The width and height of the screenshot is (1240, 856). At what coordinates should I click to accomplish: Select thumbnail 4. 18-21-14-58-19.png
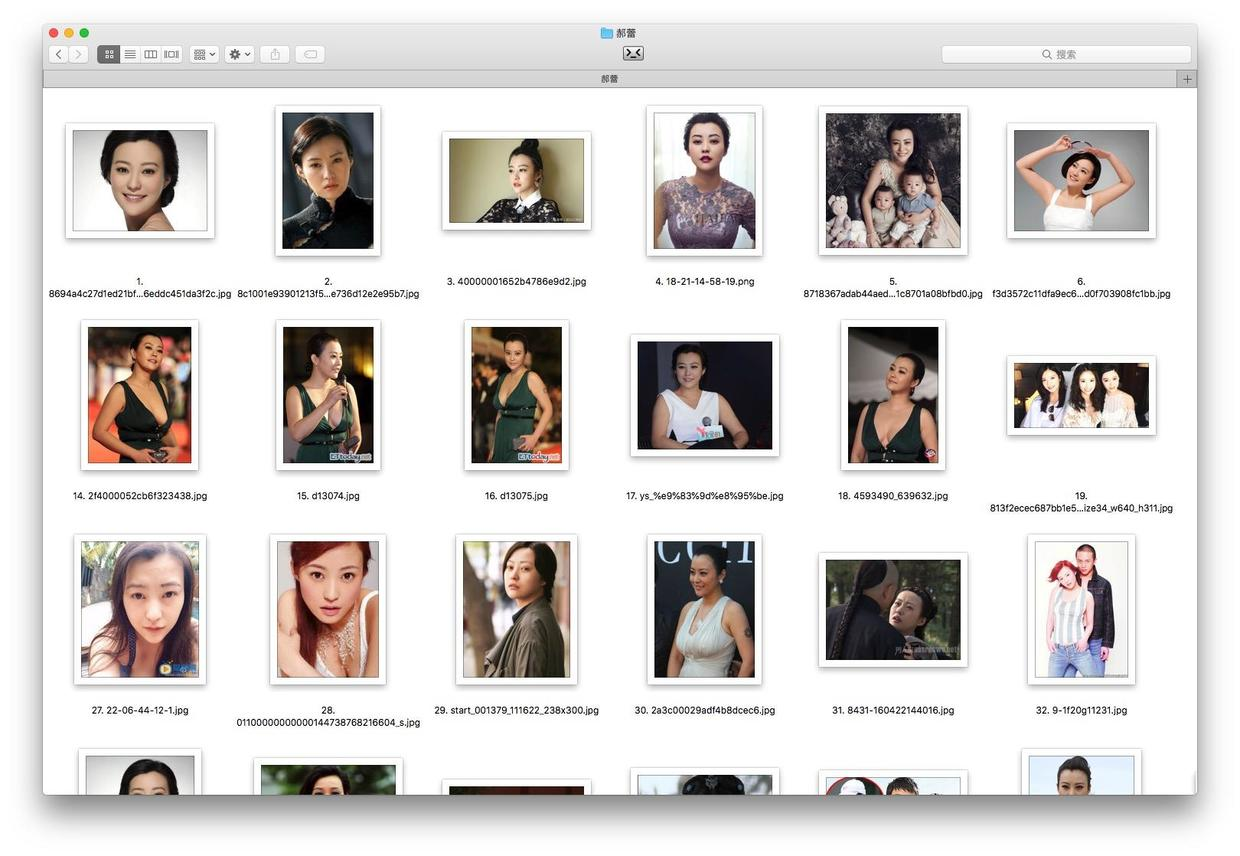[704, 181]
